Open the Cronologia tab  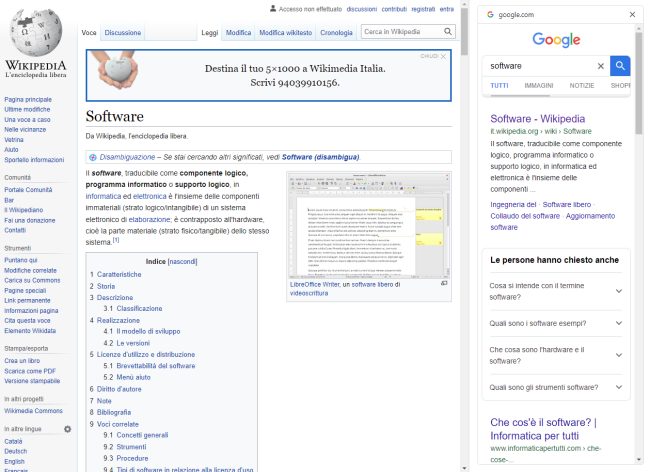pyautogui.click(x=336, y=32)
